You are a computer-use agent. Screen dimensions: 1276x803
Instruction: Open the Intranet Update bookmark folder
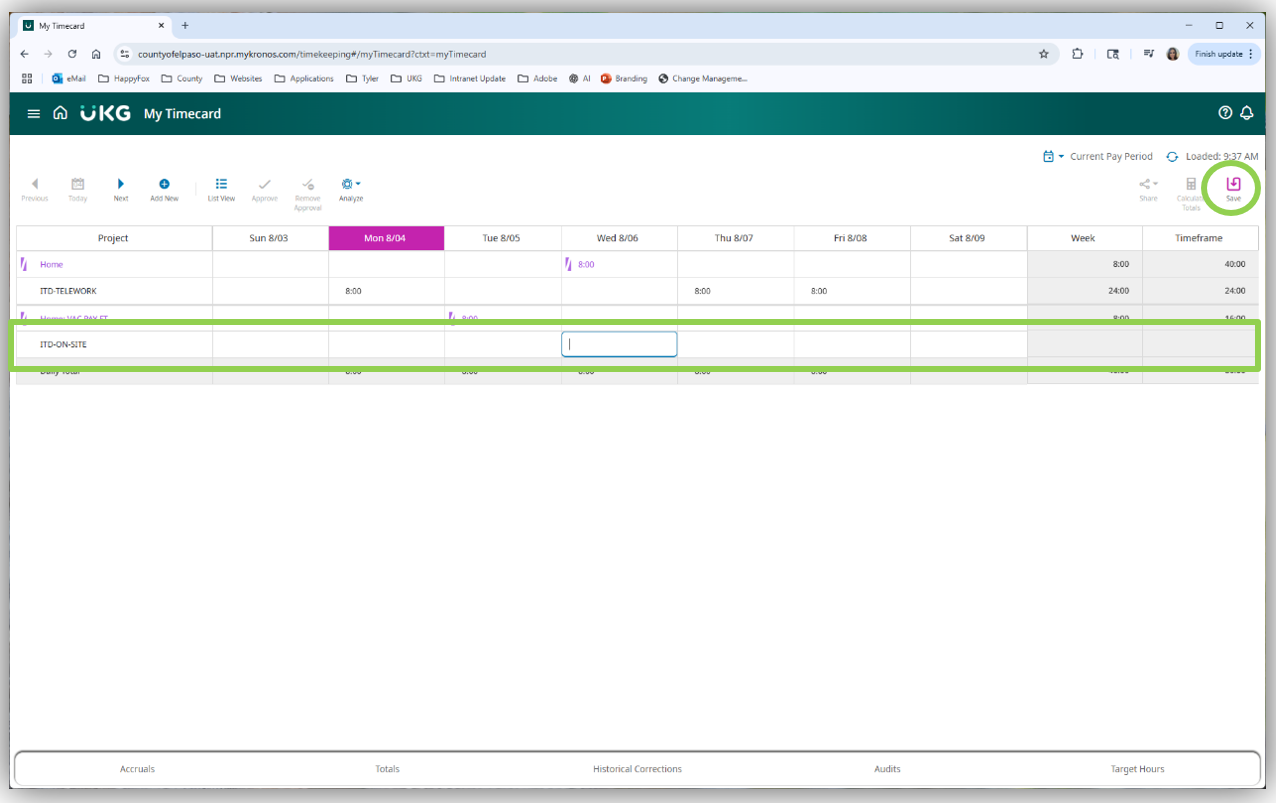pyautogui.click(x=470, y=78)
